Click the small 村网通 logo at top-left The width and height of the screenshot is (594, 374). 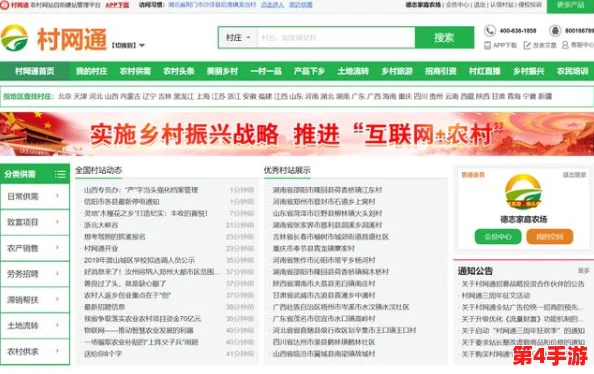(5, 5)
